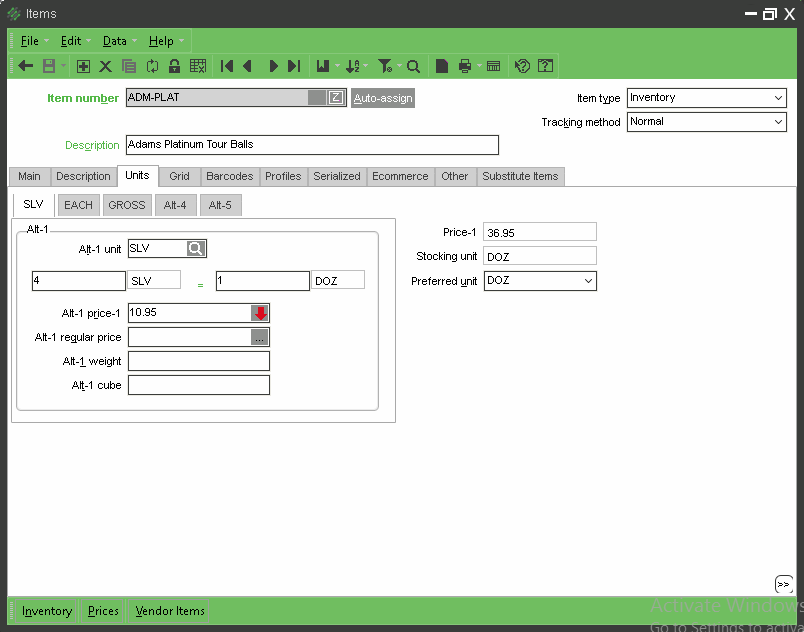Select the Alt-4 unit sub-tab
Viewport: 804px width, 632px height.
tap(175, 205)
